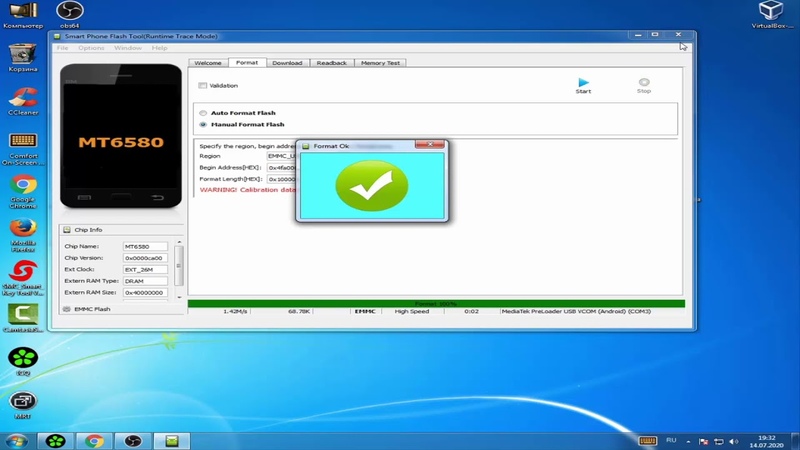
Task: Open the Help menu
Action: pyautogui.click(x=159, y=48)
